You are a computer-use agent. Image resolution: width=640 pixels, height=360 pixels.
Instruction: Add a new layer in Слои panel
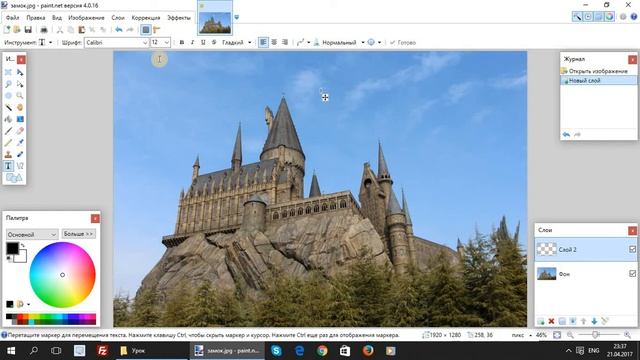click(x=541, y=322)
